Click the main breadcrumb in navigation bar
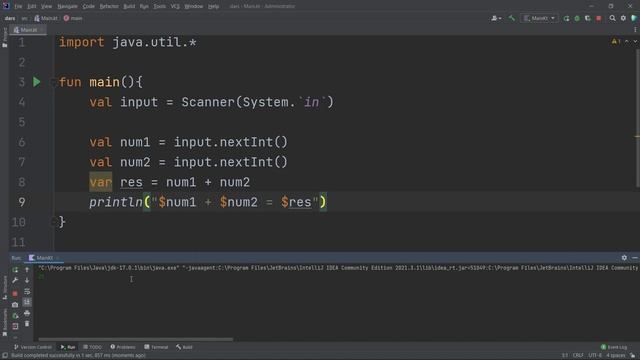Image resolution: width=640 pixels, height=360 pixels. (73, 18)
